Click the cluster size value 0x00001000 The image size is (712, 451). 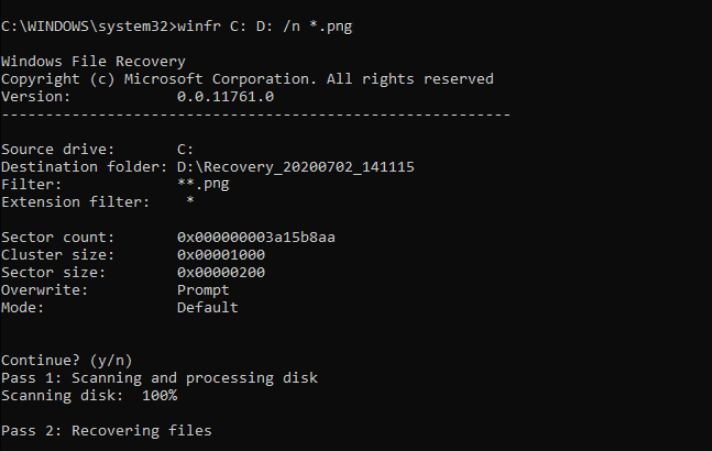pos(221,255)
